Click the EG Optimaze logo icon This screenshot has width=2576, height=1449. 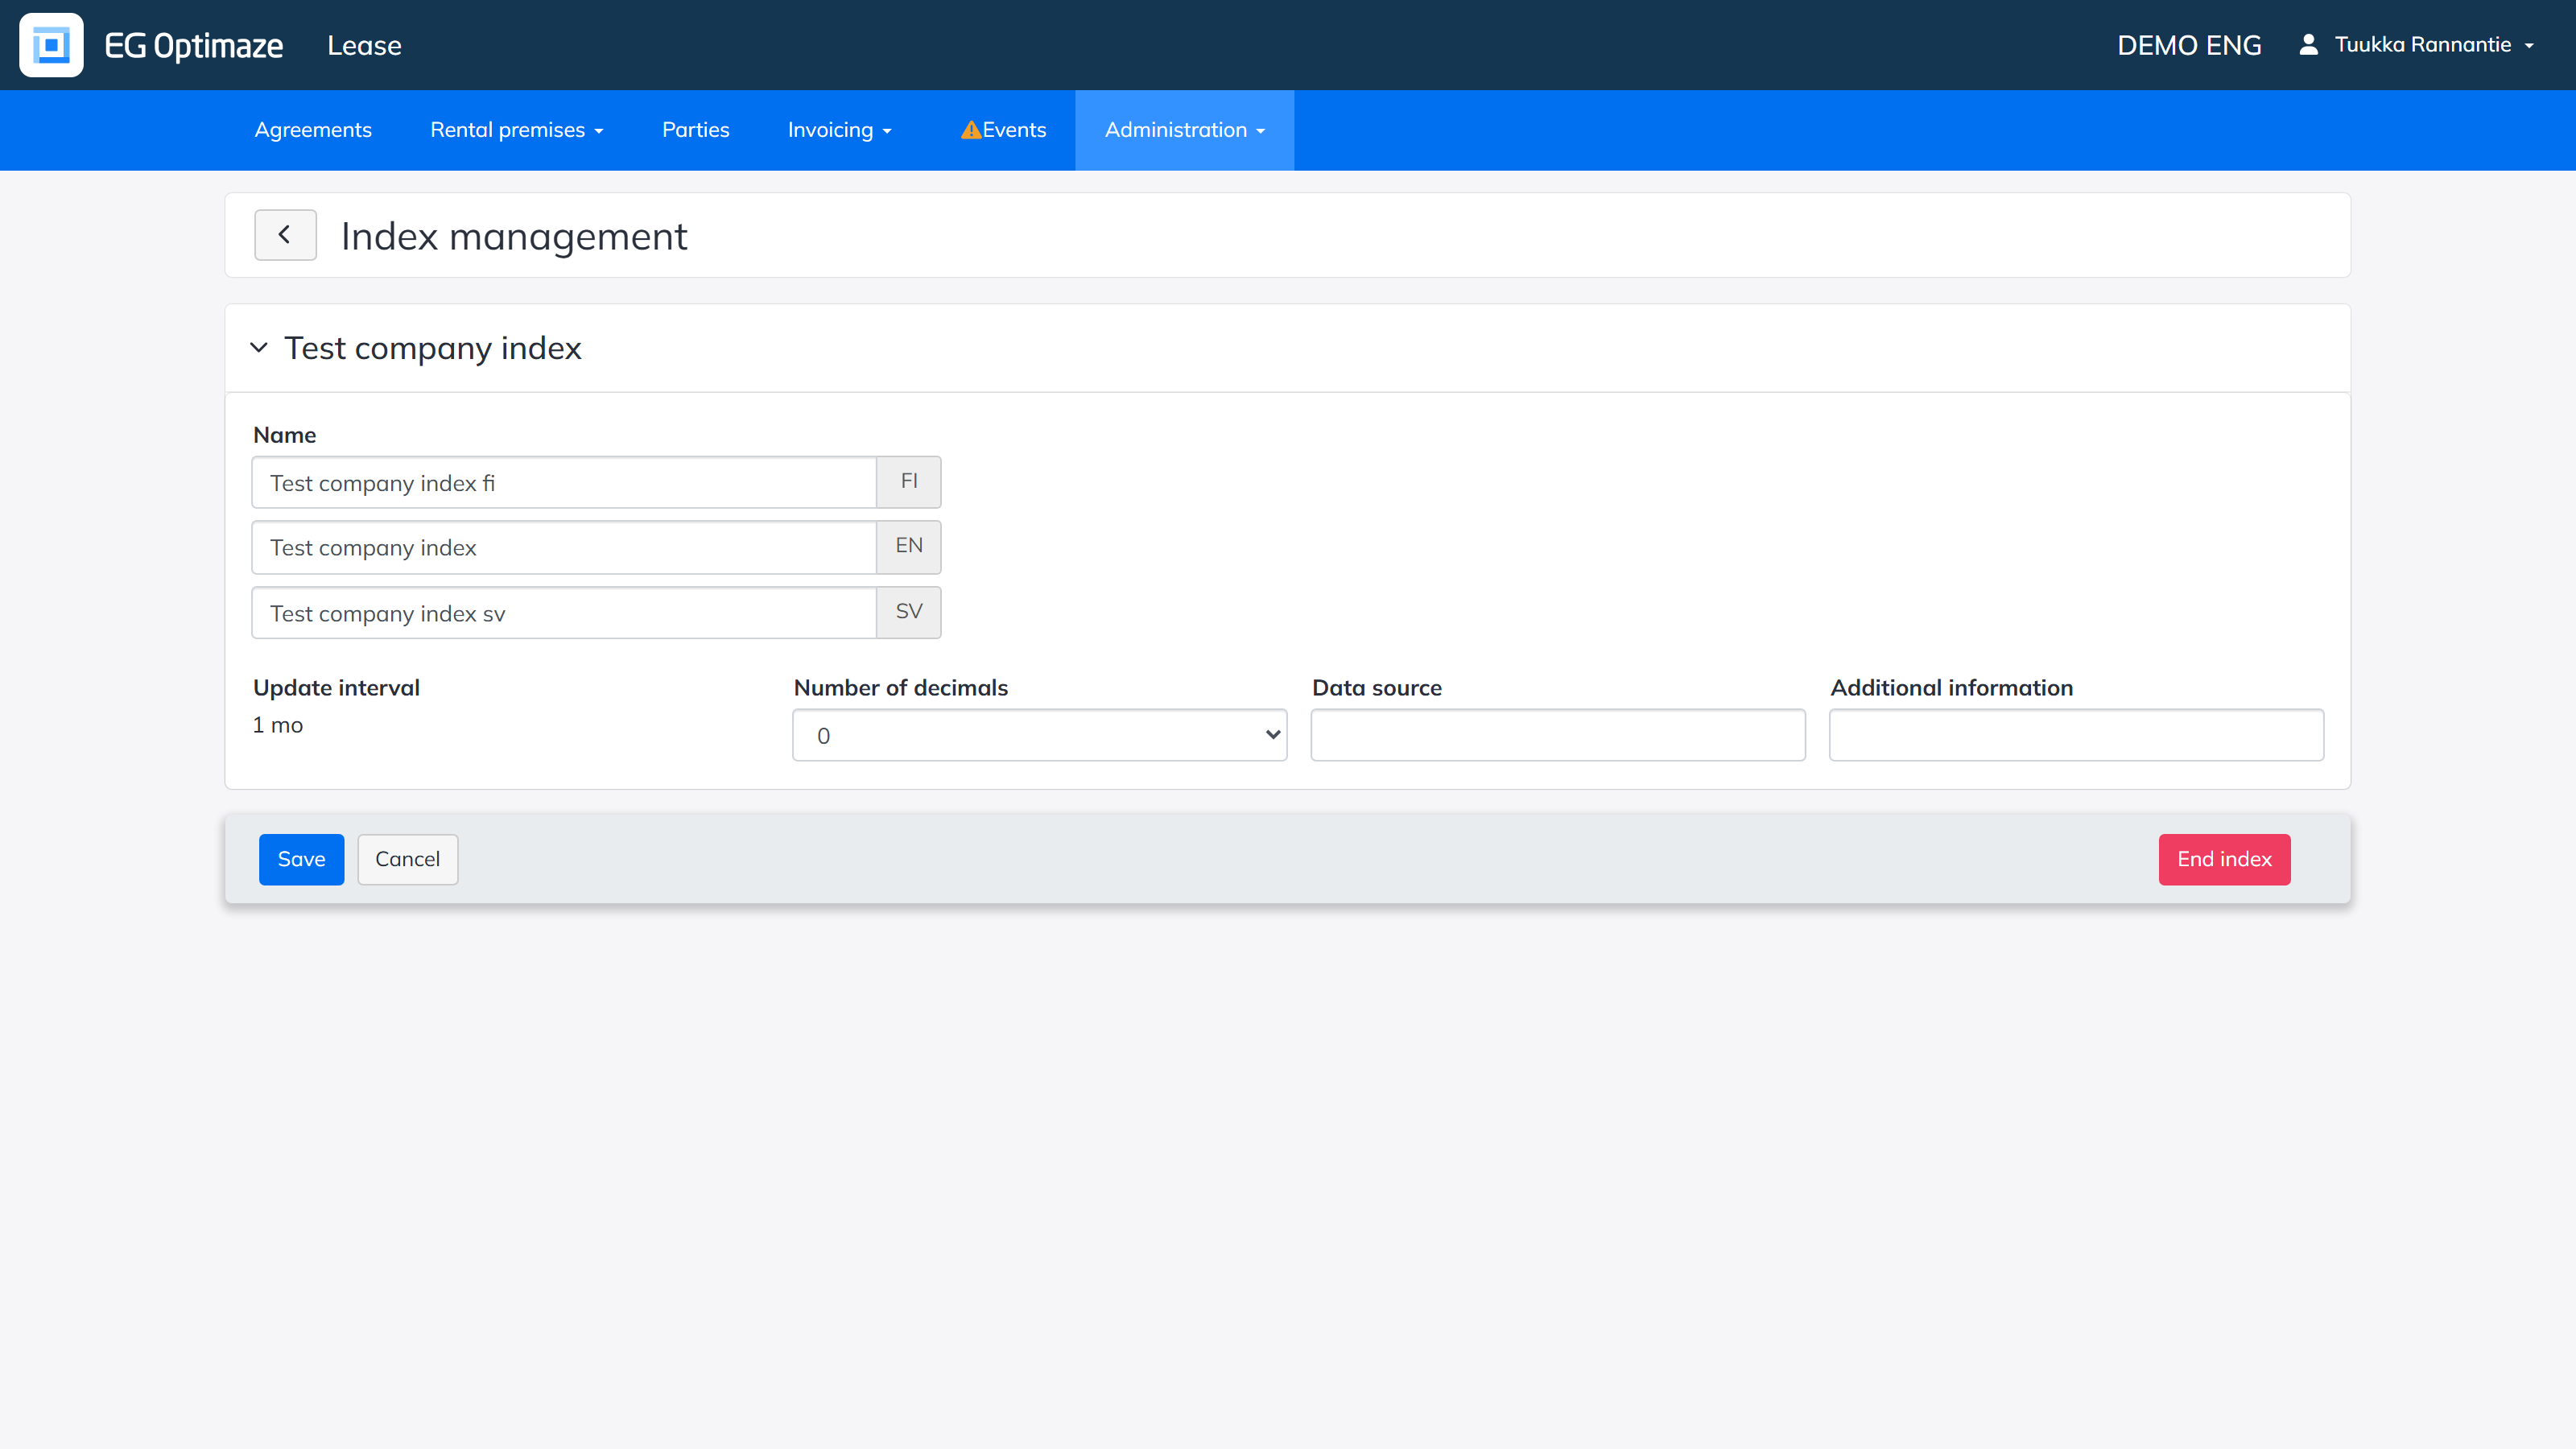[x=51, y=45]
